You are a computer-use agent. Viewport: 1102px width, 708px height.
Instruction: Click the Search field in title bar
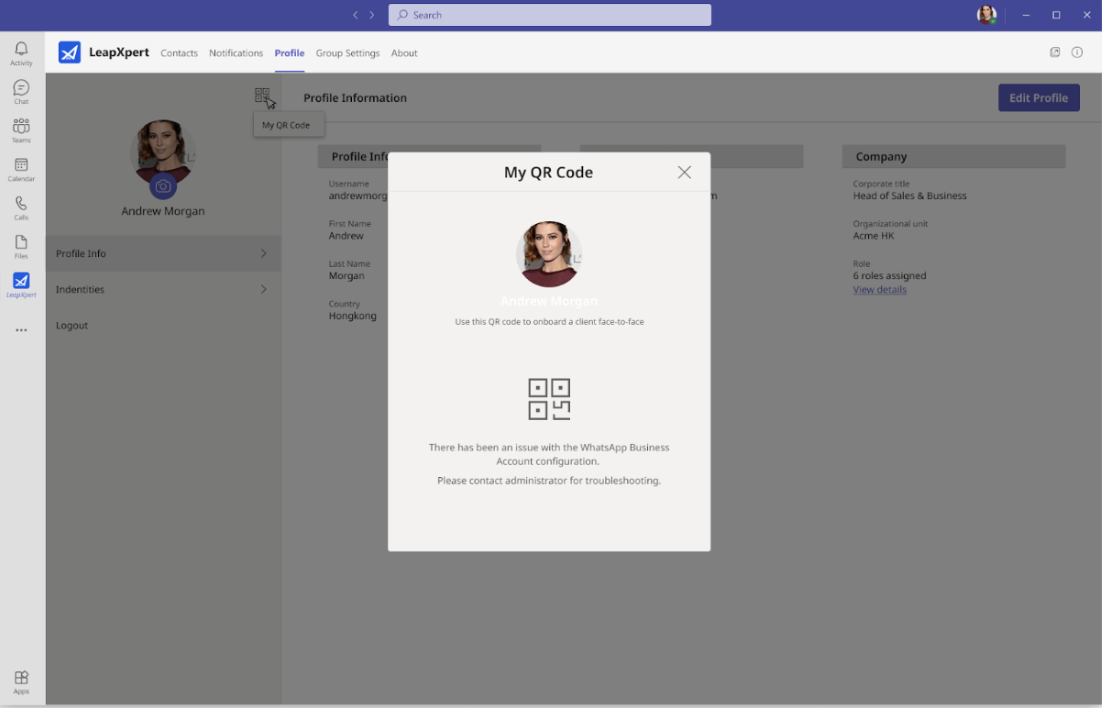tap(550, 15)
